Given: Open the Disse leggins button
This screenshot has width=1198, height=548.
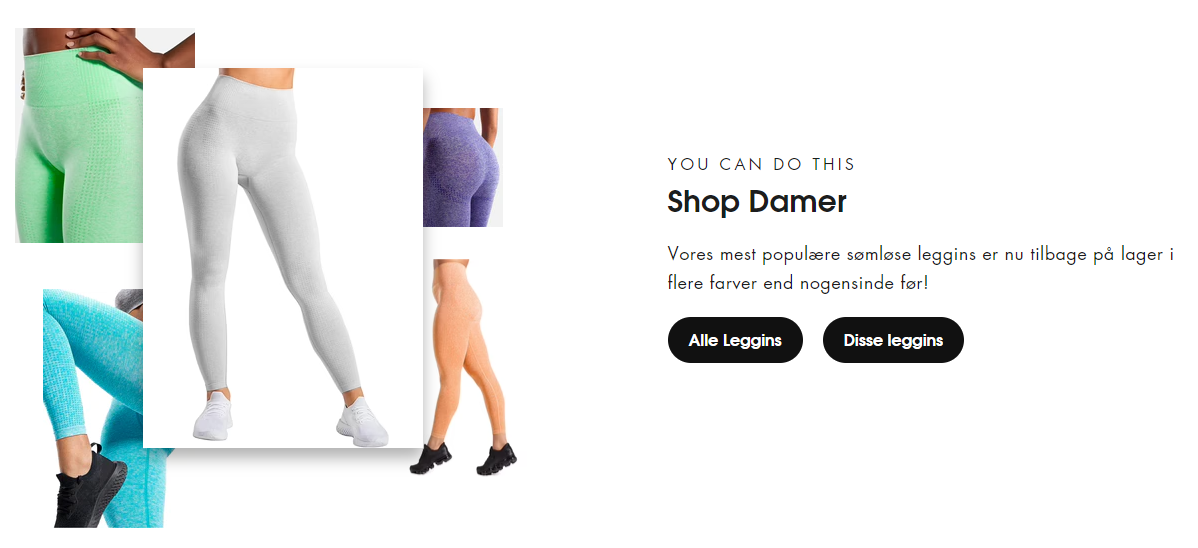Looking at the screenshot, I should pyautogui.click(x=893, y=340).
